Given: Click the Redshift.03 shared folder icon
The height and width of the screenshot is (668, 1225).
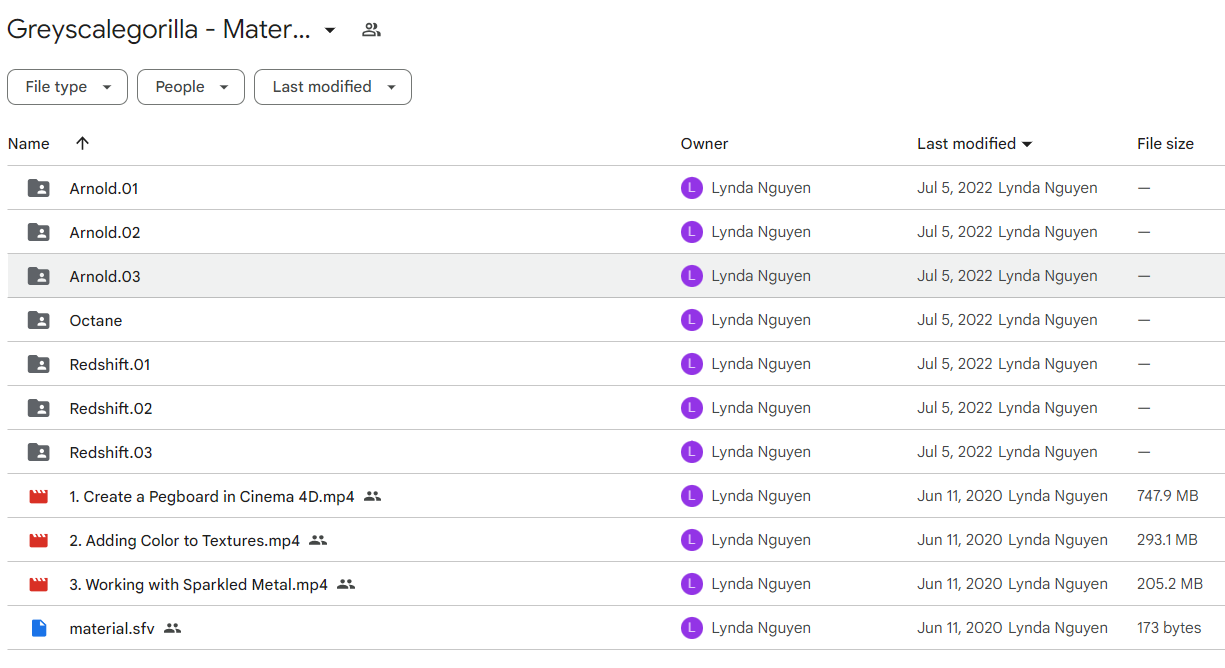Looking at the screenshot, I should (38, 452).
